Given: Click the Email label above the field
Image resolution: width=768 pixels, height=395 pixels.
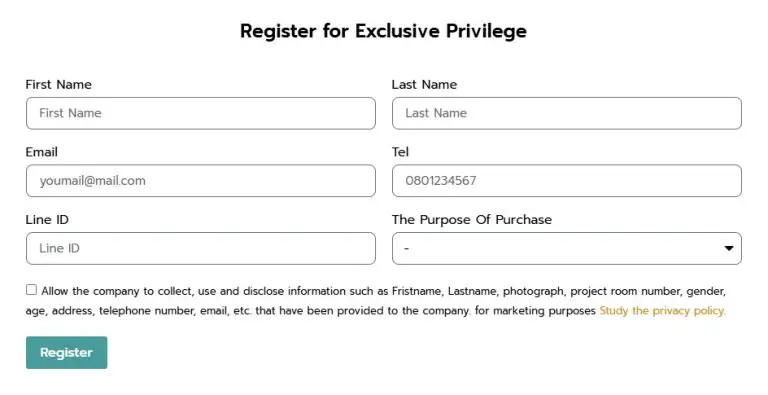Looking at the screenshot, I should (42, 152).
